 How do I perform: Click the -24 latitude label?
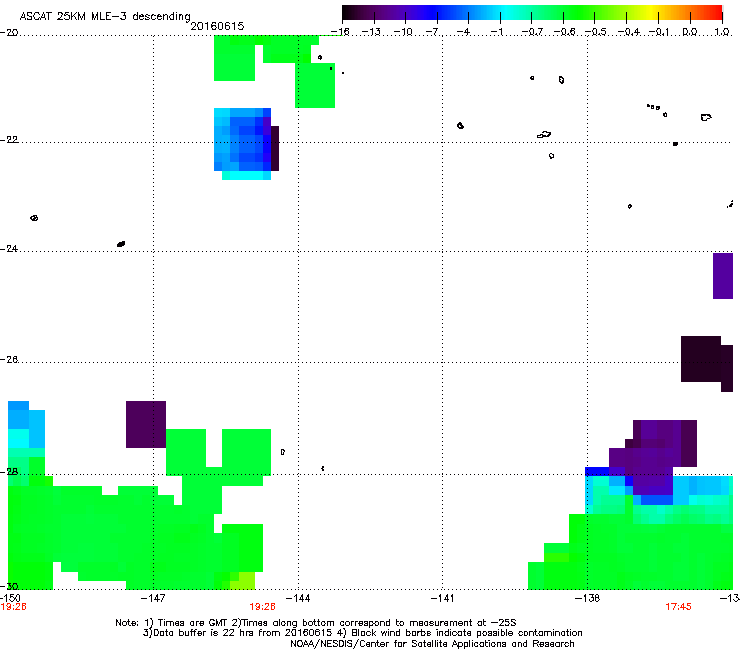[x=9, y=249]
